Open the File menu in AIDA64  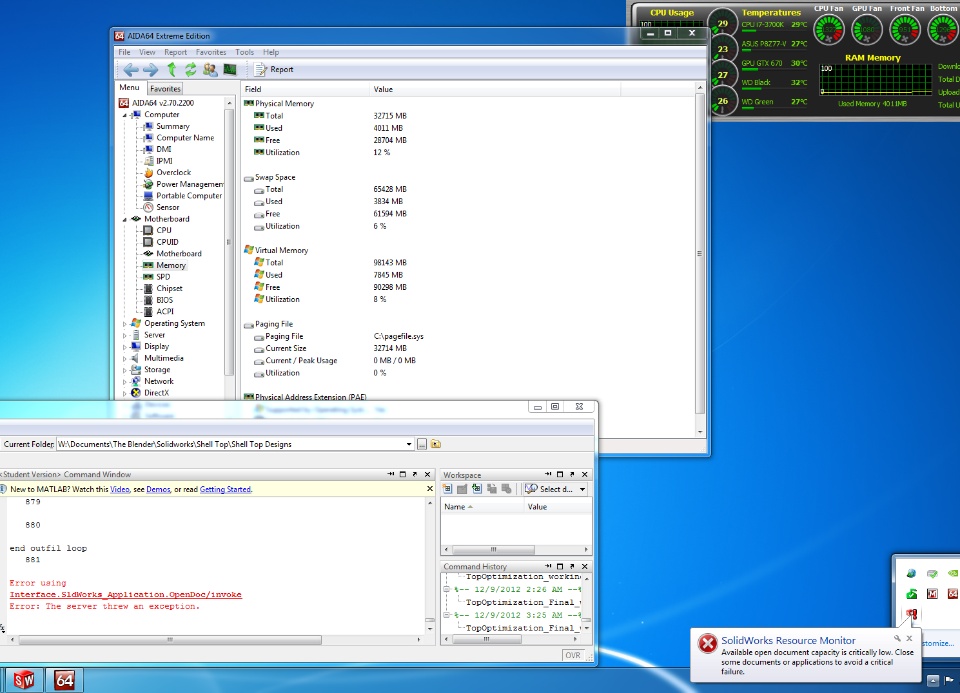(x=124, y=52)
